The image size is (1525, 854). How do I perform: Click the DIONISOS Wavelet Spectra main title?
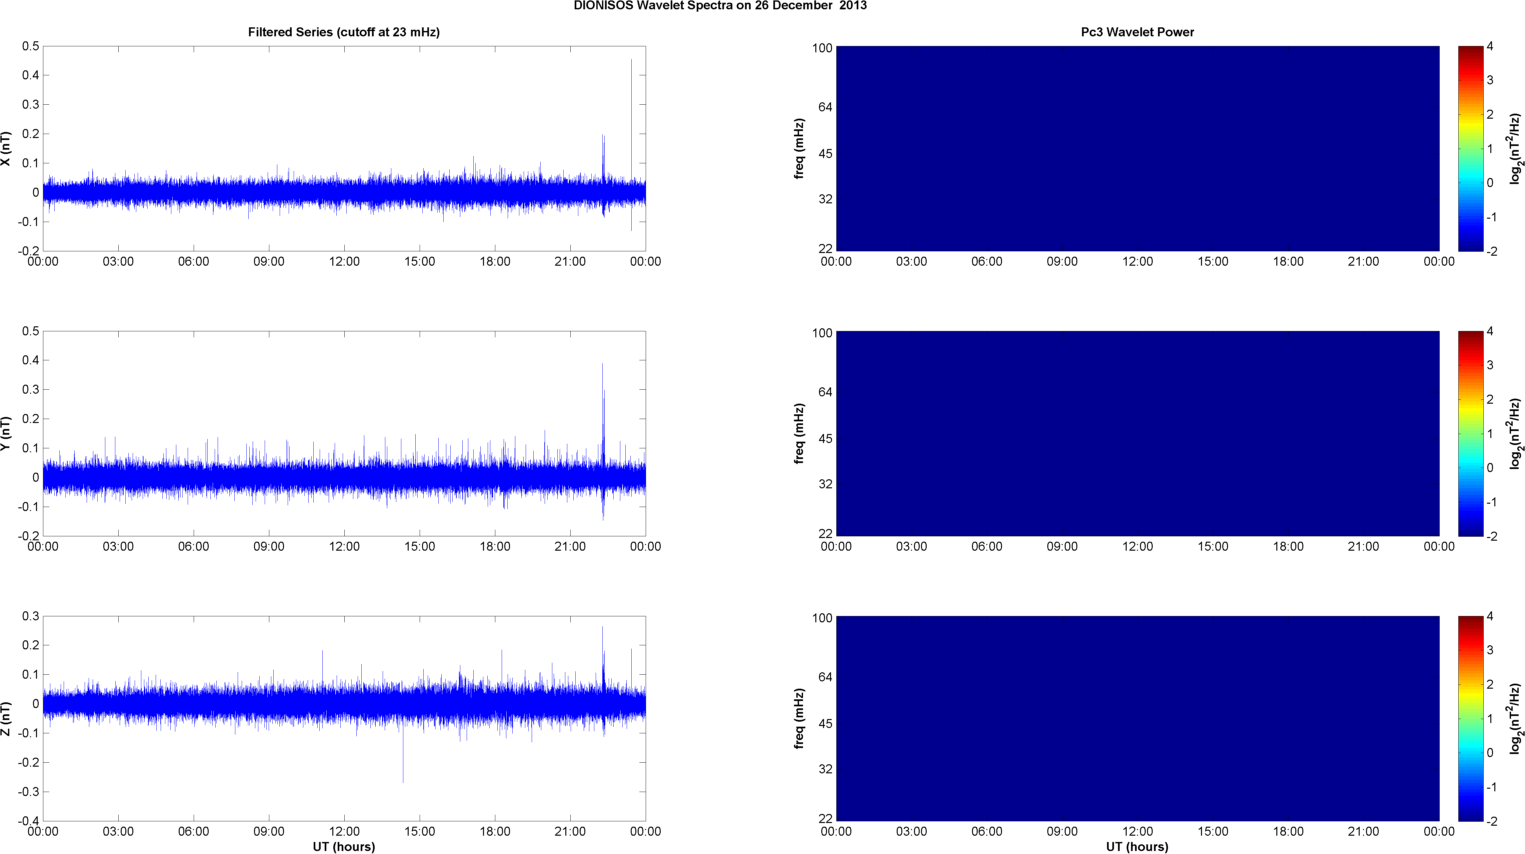(720, 6)
